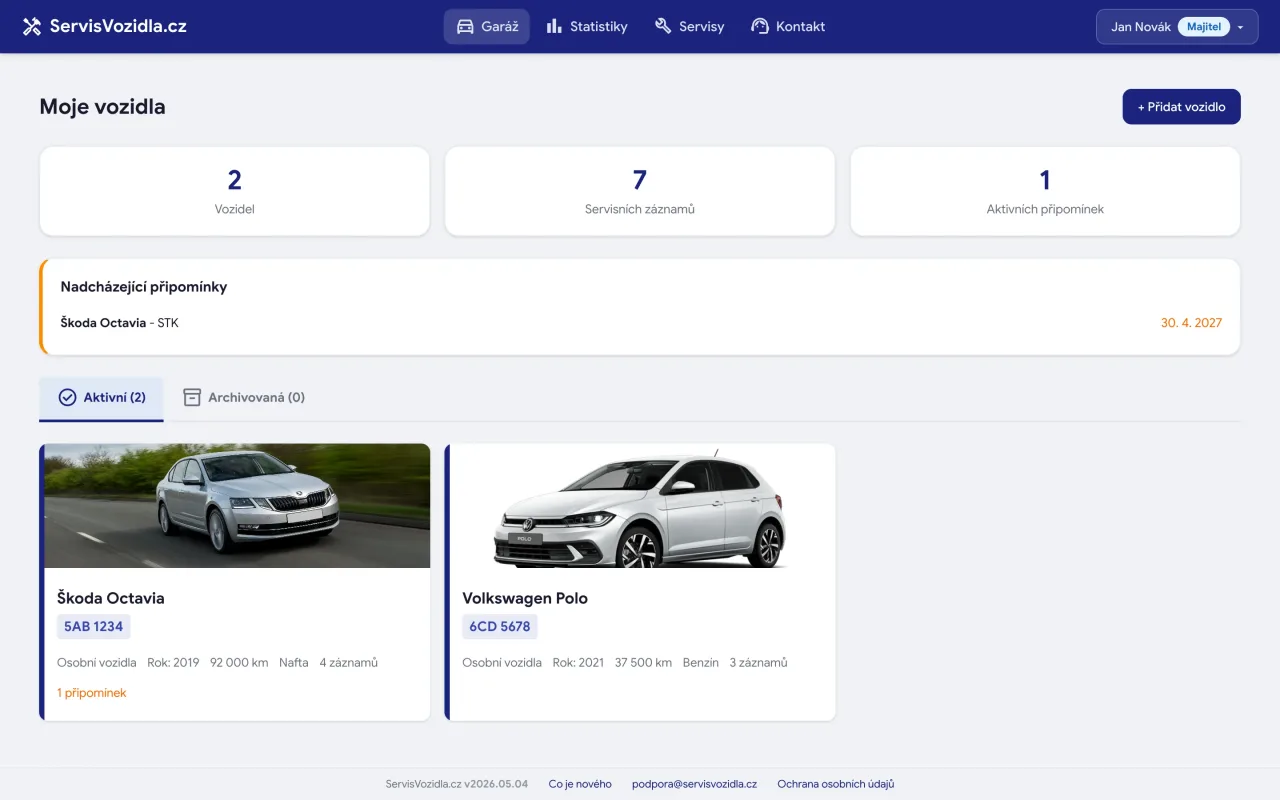Click the Volkswagen Polo card title
This screenshot has height=800, width=1280.
(525, 598)
